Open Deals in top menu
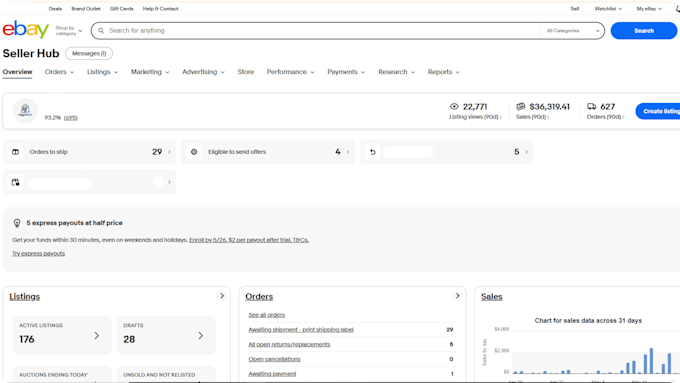 (55, 9)
